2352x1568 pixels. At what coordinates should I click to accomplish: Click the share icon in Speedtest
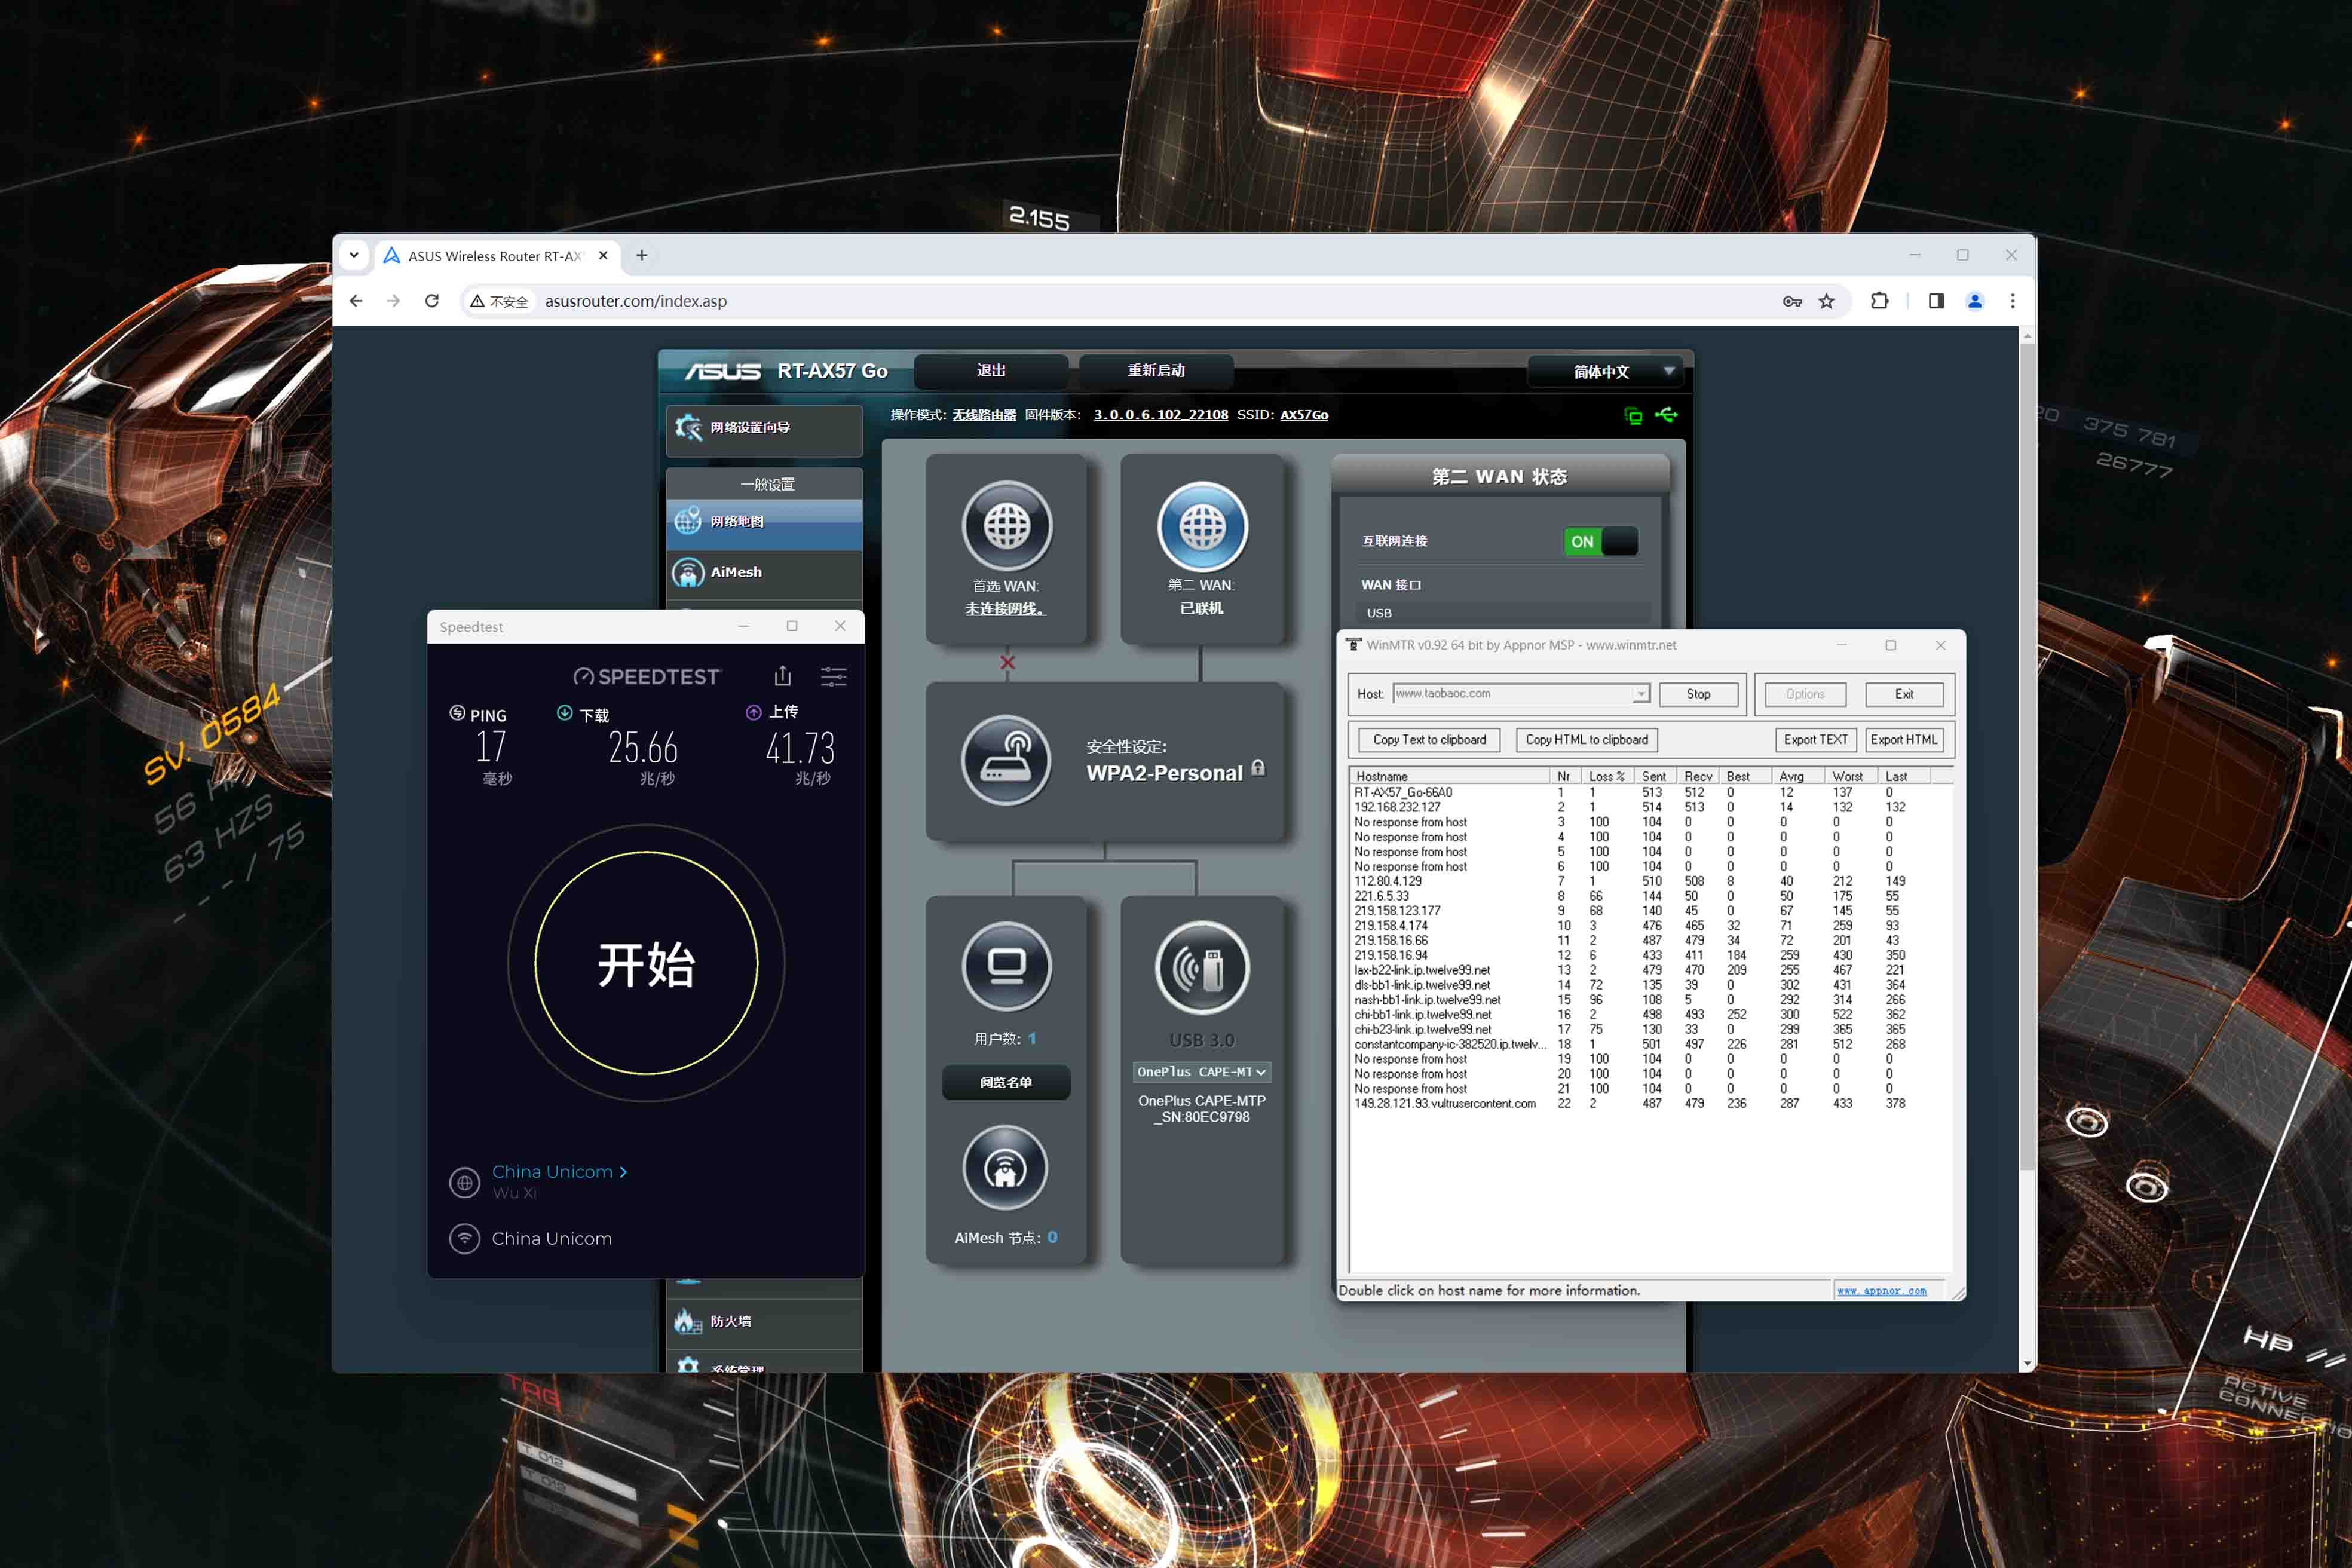tap(783, 677)
